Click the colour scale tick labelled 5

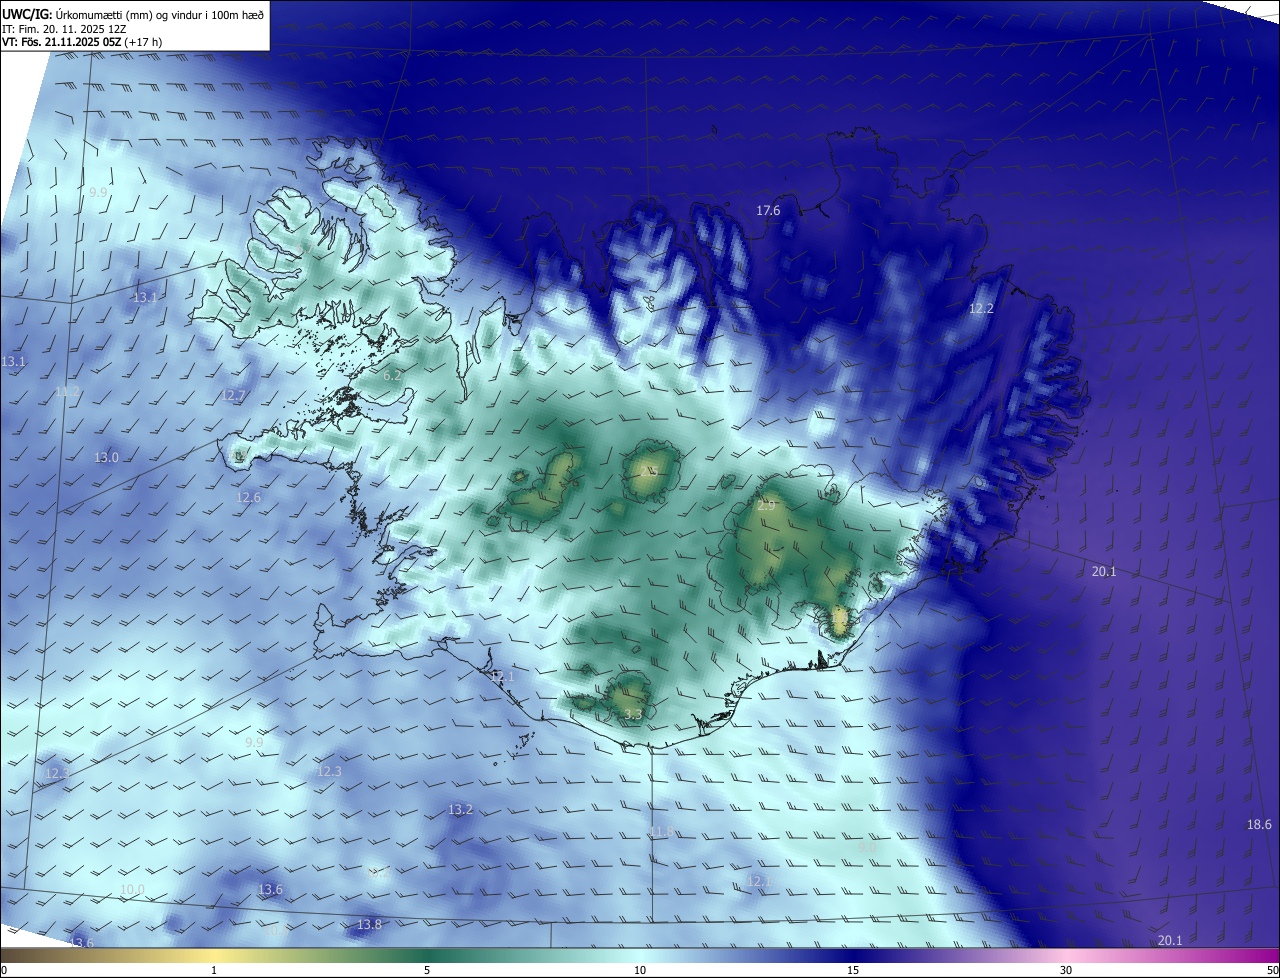427,970
